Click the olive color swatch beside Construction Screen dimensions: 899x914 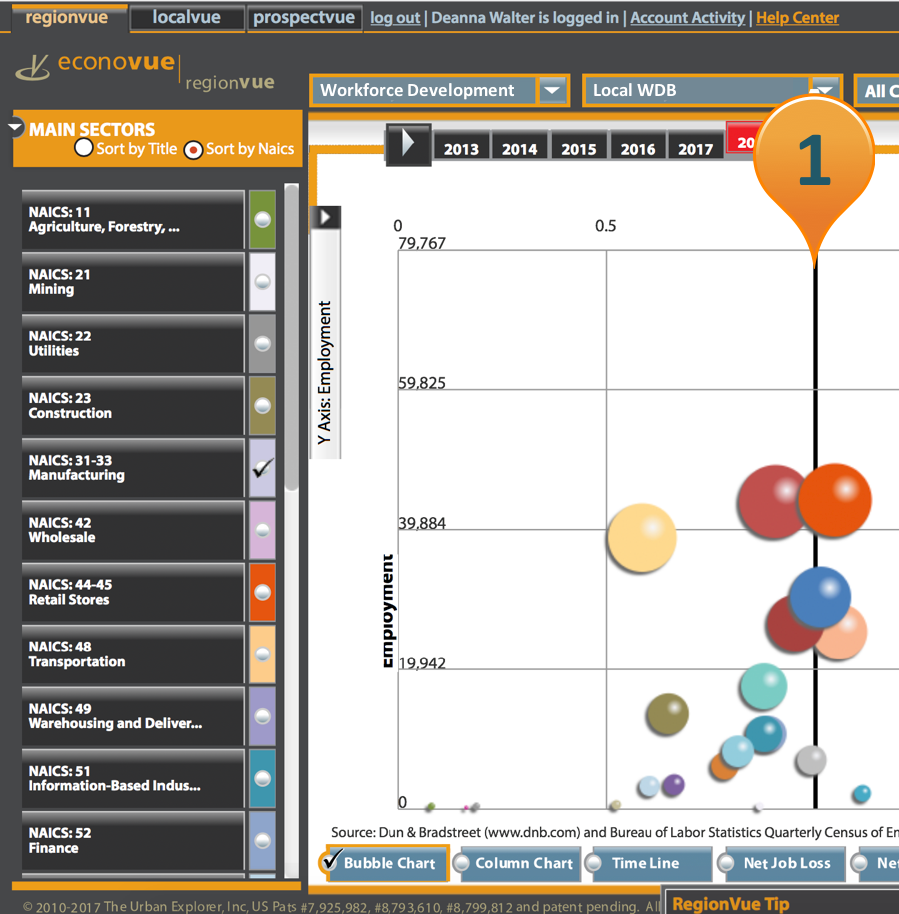[x=262, y=406]
